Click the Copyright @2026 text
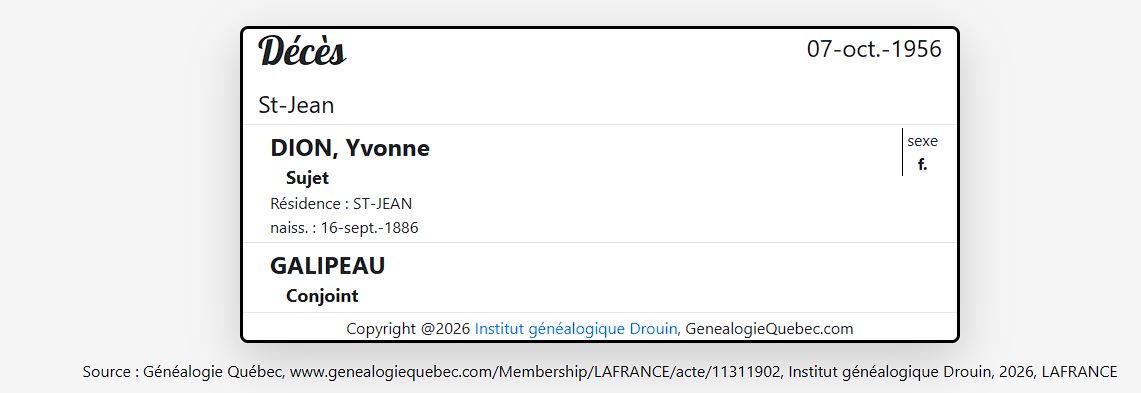This screenshot has width=1141, height=393. point(408,329)
